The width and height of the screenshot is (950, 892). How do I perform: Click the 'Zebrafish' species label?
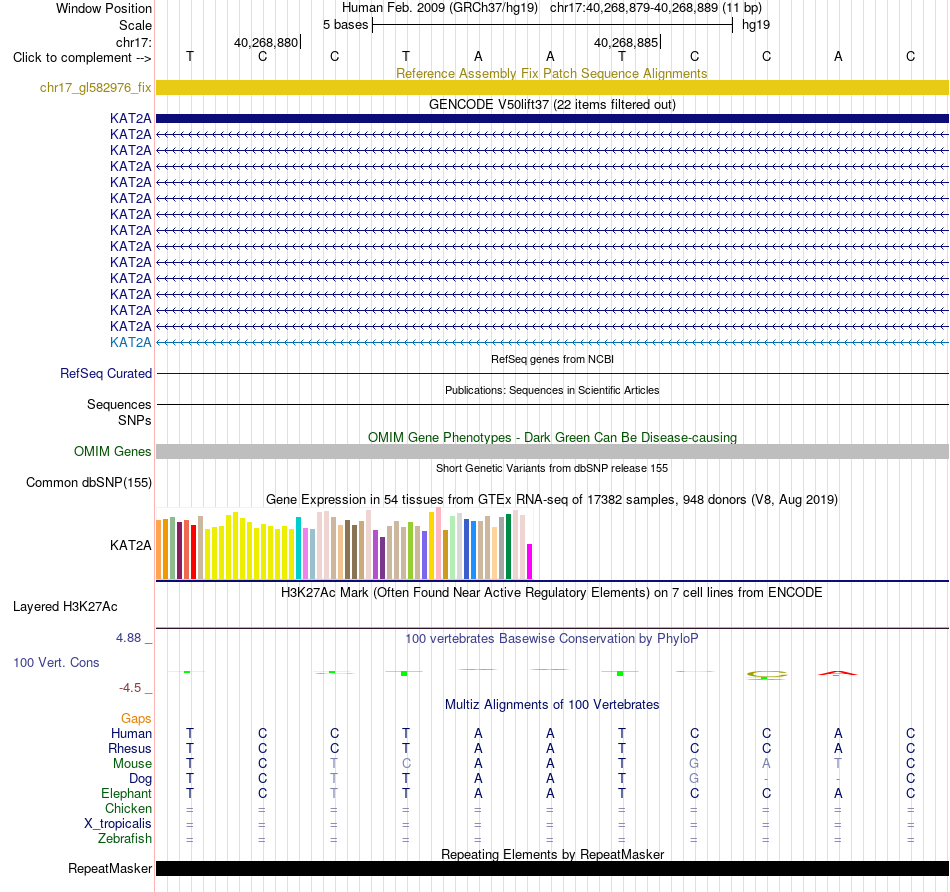pyautogui.click(x=125, y=839)
